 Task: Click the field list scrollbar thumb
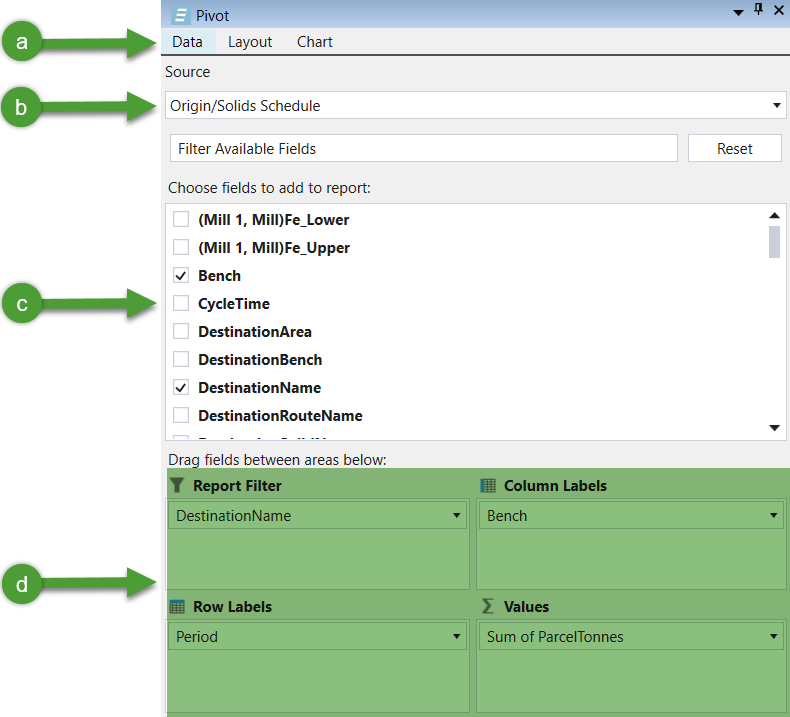pyautogui.click(x=774, y=242)
